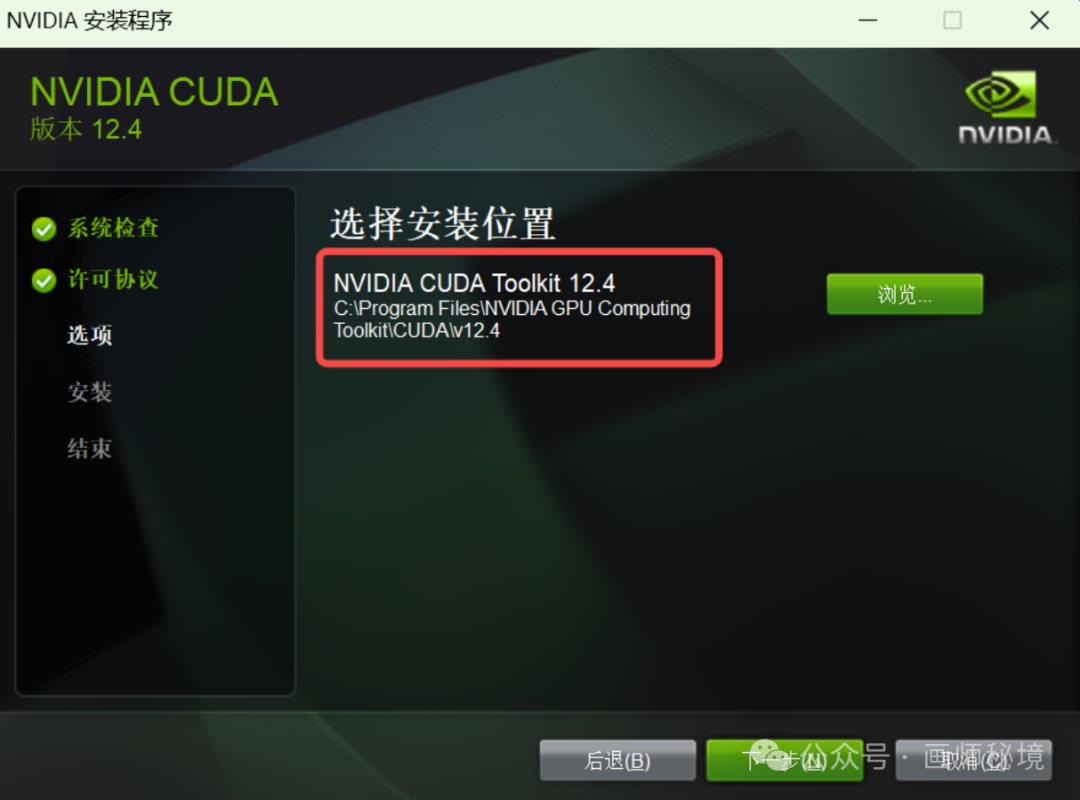Select the 选项 step in the sidebar
The image size is (1080, 800).
point(90,336)
